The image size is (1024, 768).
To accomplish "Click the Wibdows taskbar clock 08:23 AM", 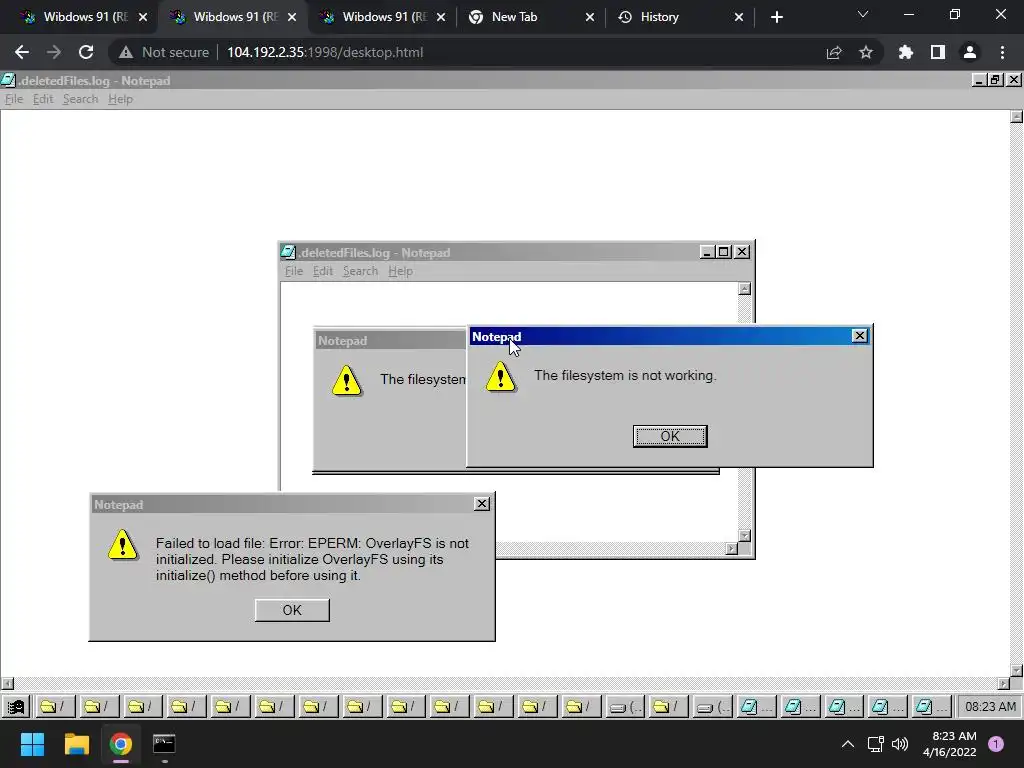I will click(990, 707).
